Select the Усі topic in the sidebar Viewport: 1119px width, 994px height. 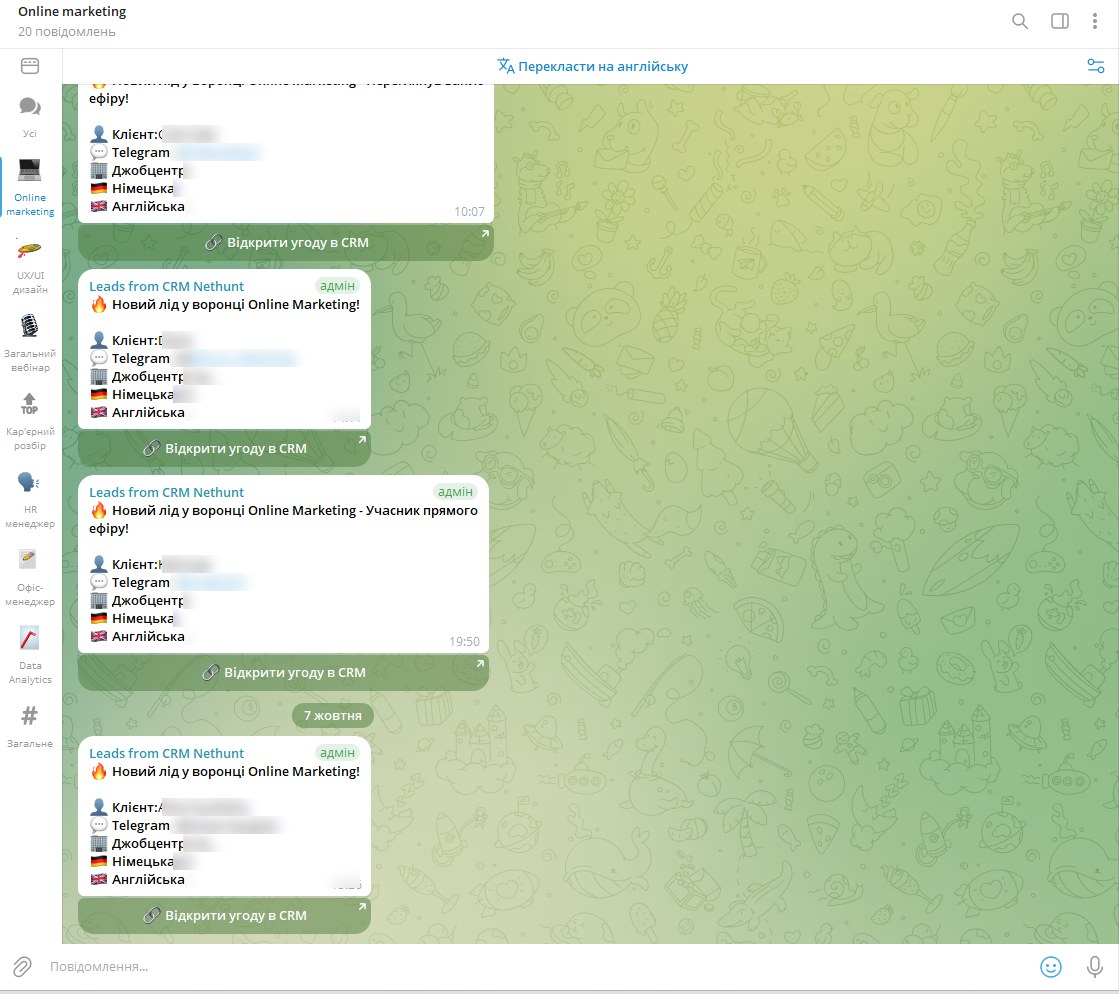click(30, 117)
